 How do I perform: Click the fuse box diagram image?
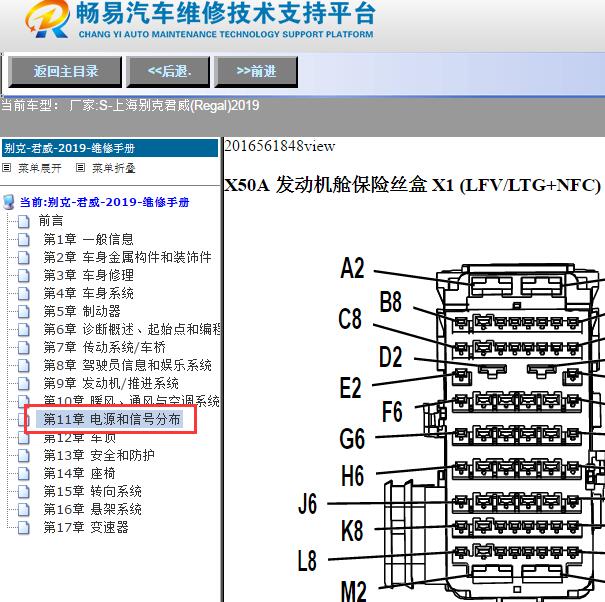pos(451,428)
